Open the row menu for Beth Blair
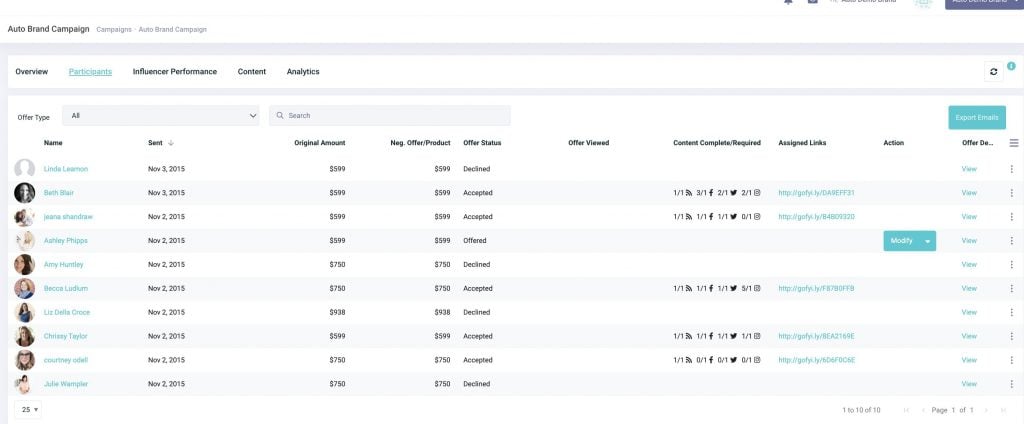This screenshot has height=424, width=1024. [1011, 193]
